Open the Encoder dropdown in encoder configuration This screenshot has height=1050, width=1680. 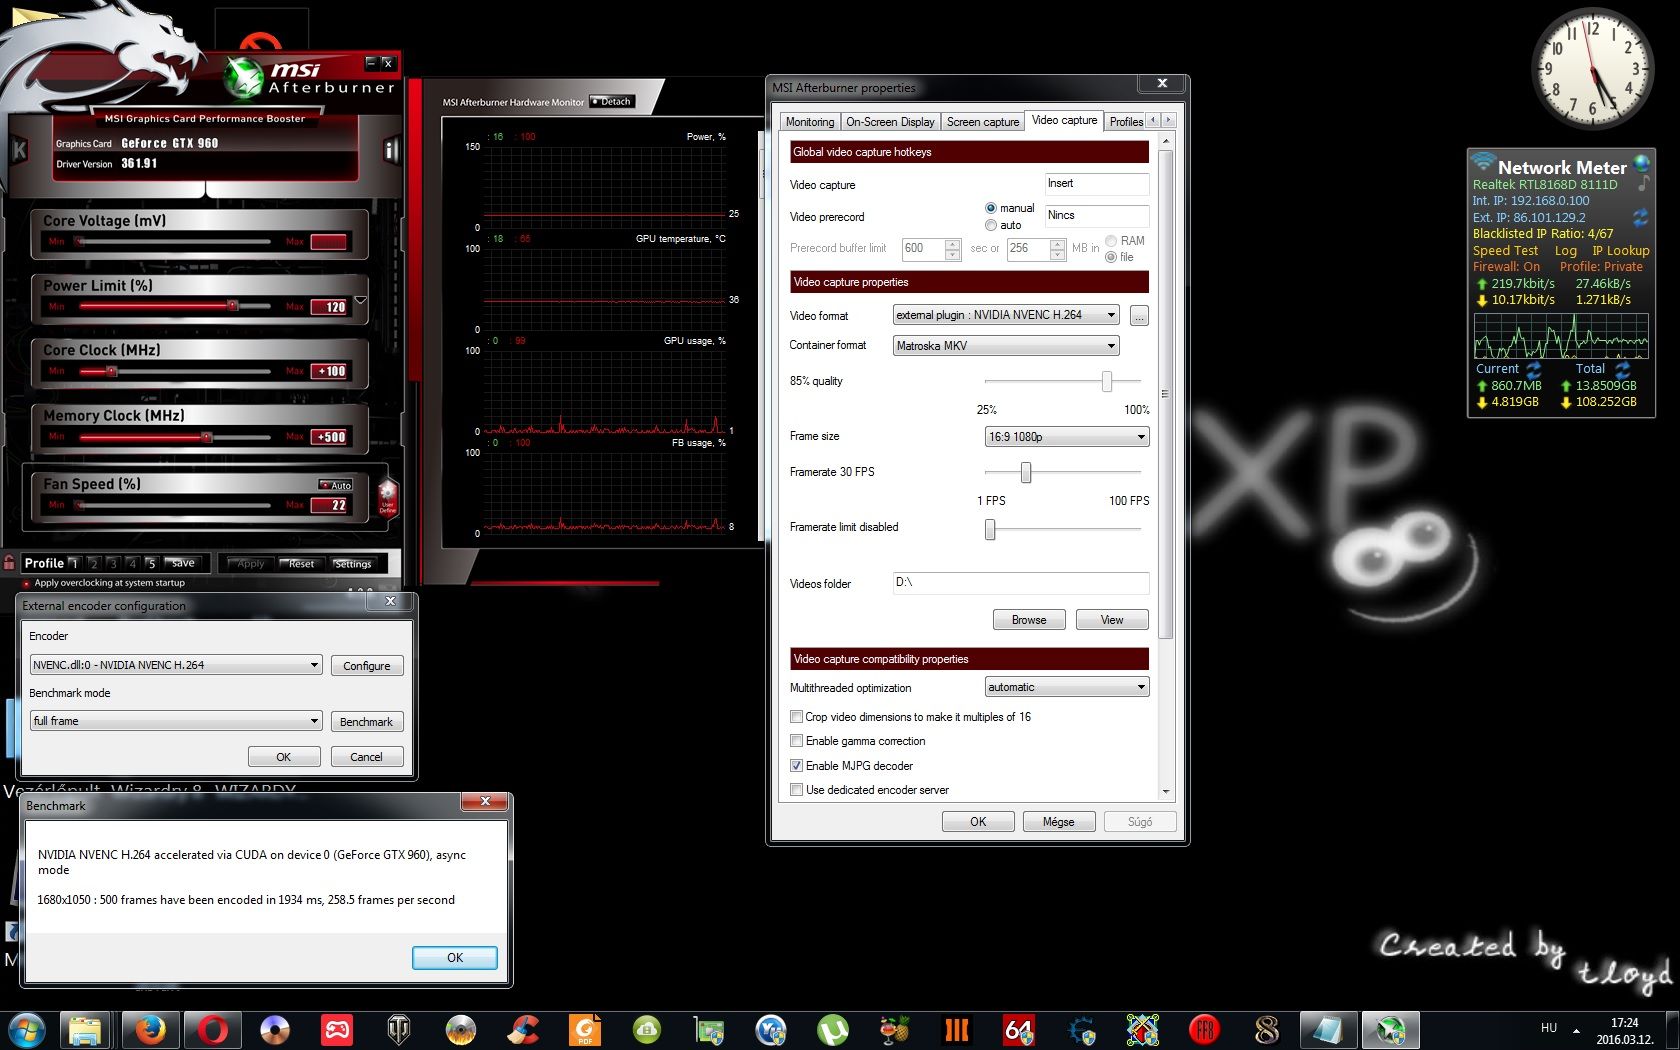(x=176, y=665)
